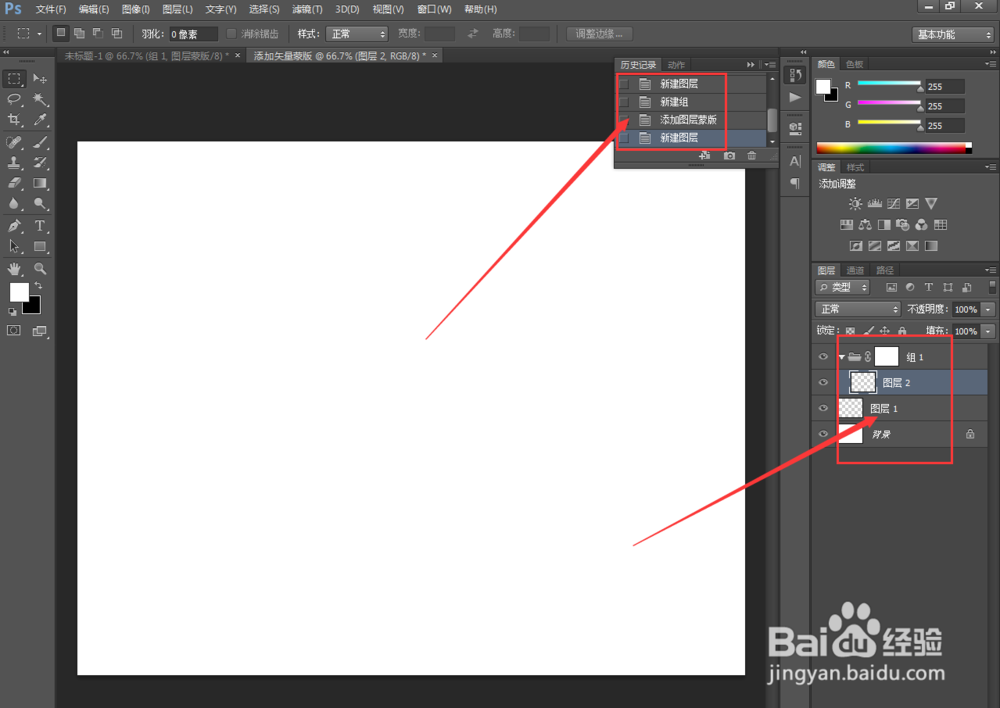The width and height of the screenshot is (1000, 708).
Task: Switch to the 样式 panel tab
Action: pyautogui.click(x=855, y=168)
